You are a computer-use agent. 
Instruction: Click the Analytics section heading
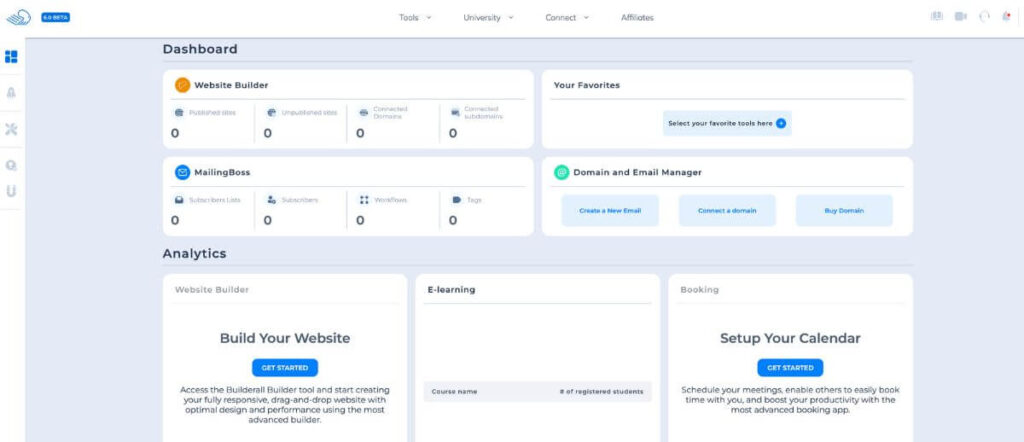click(x=195, y=254)
